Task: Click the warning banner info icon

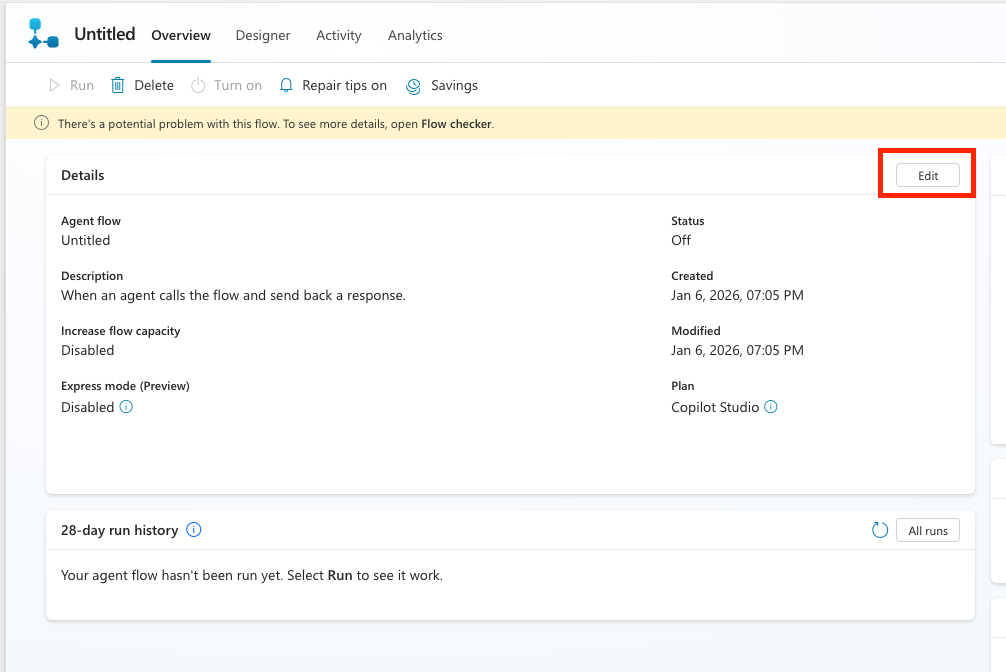Action: tap(41, 124)
